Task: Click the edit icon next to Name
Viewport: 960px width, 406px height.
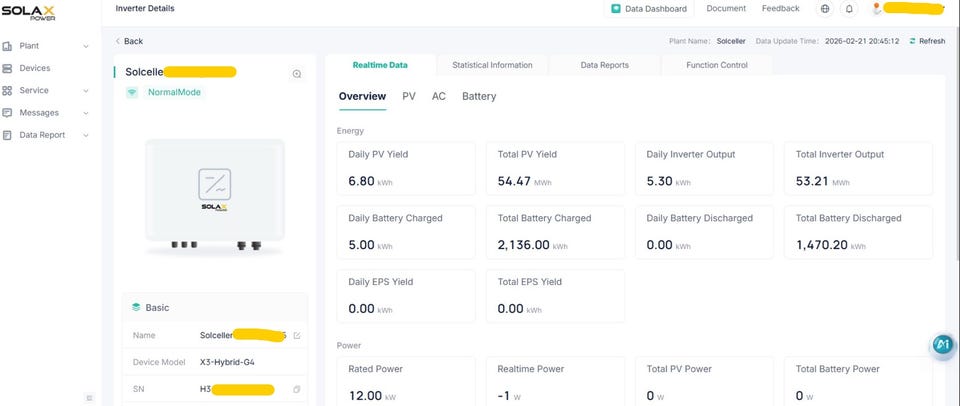Action: pyautogui.click(x=296, y=335)
